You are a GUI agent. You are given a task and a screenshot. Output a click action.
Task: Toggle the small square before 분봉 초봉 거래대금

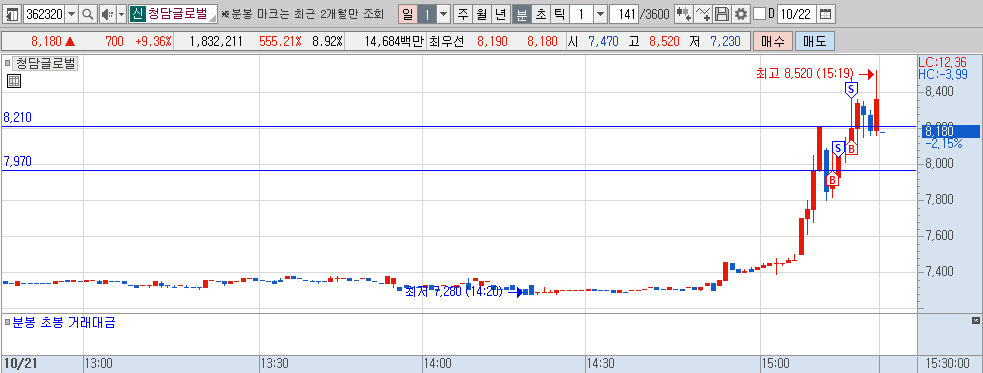pyautogui.click(x=8, y=323)
